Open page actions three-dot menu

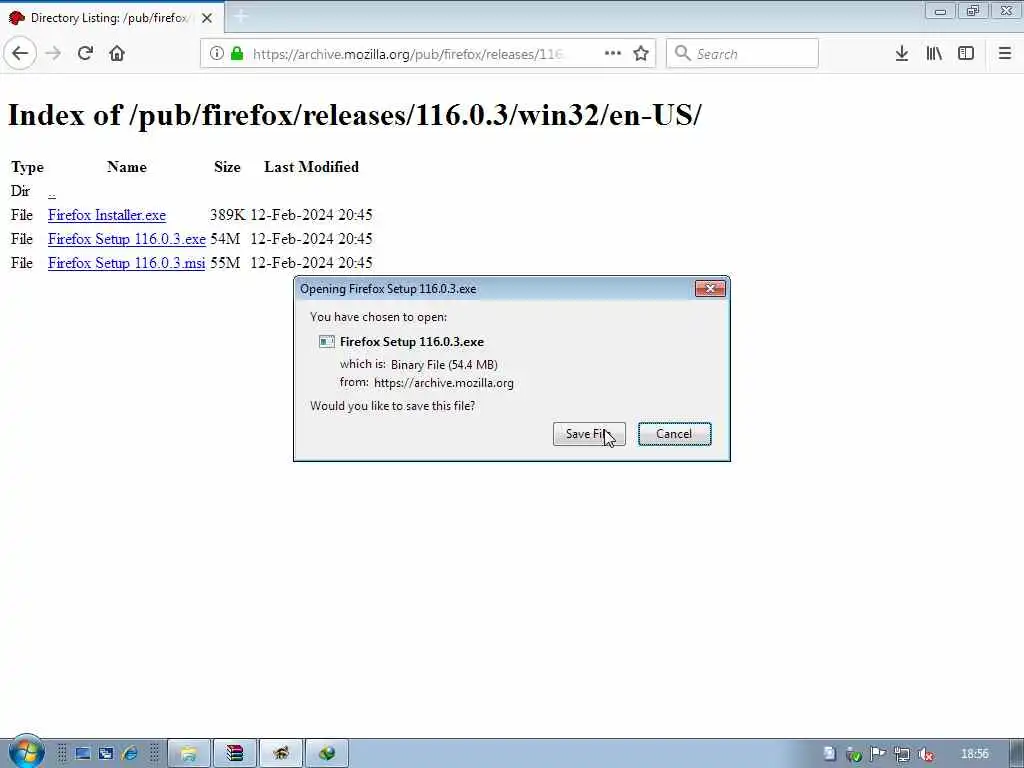pyautogui.click(x=613, y=54)
